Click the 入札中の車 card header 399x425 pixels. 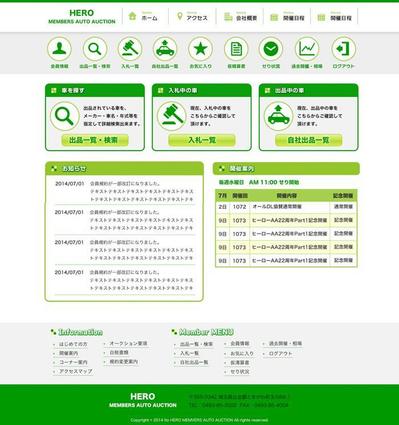202,90
